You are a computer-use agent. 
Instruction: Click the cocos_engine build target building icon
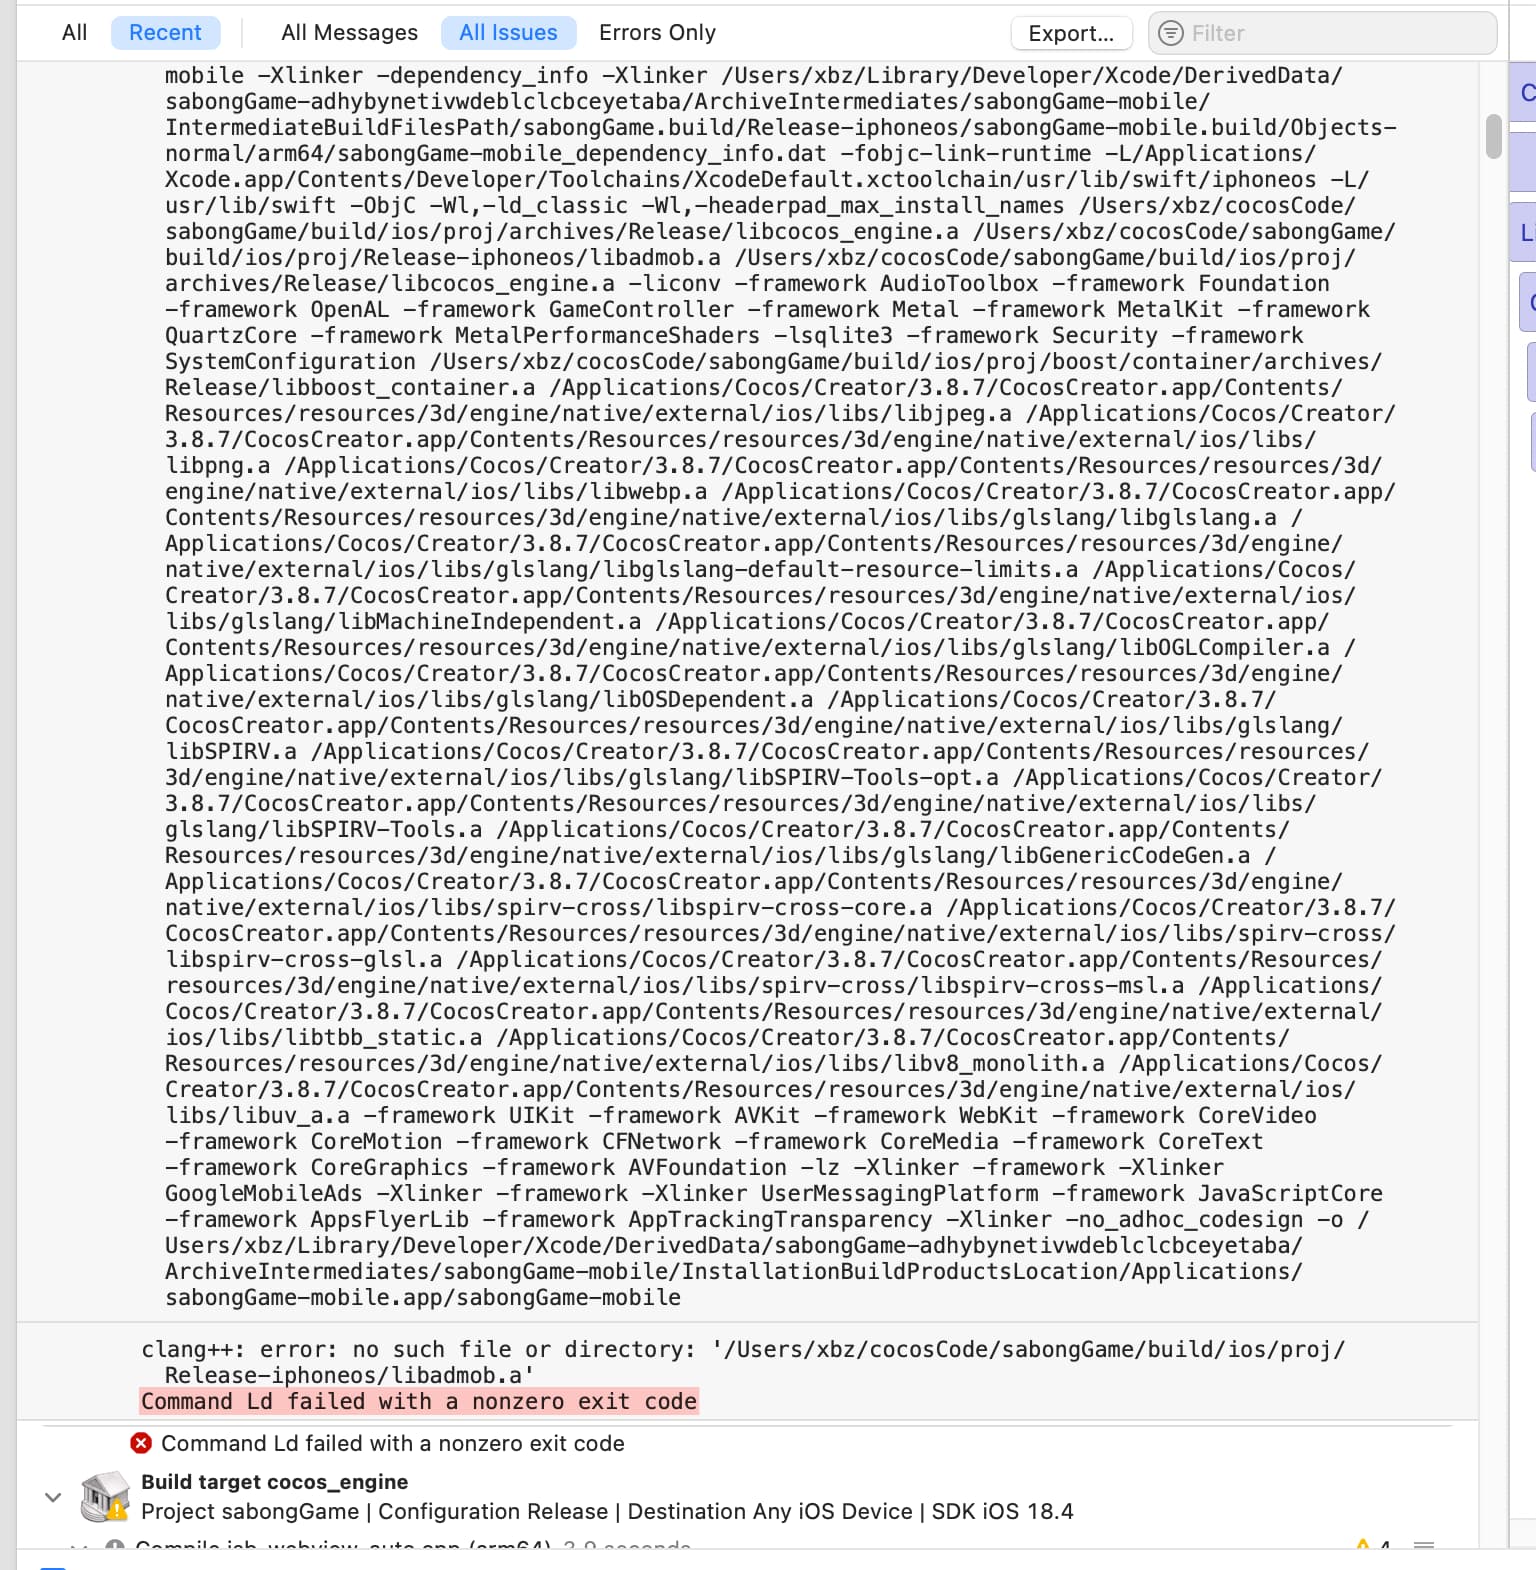tap(105, 1496)
